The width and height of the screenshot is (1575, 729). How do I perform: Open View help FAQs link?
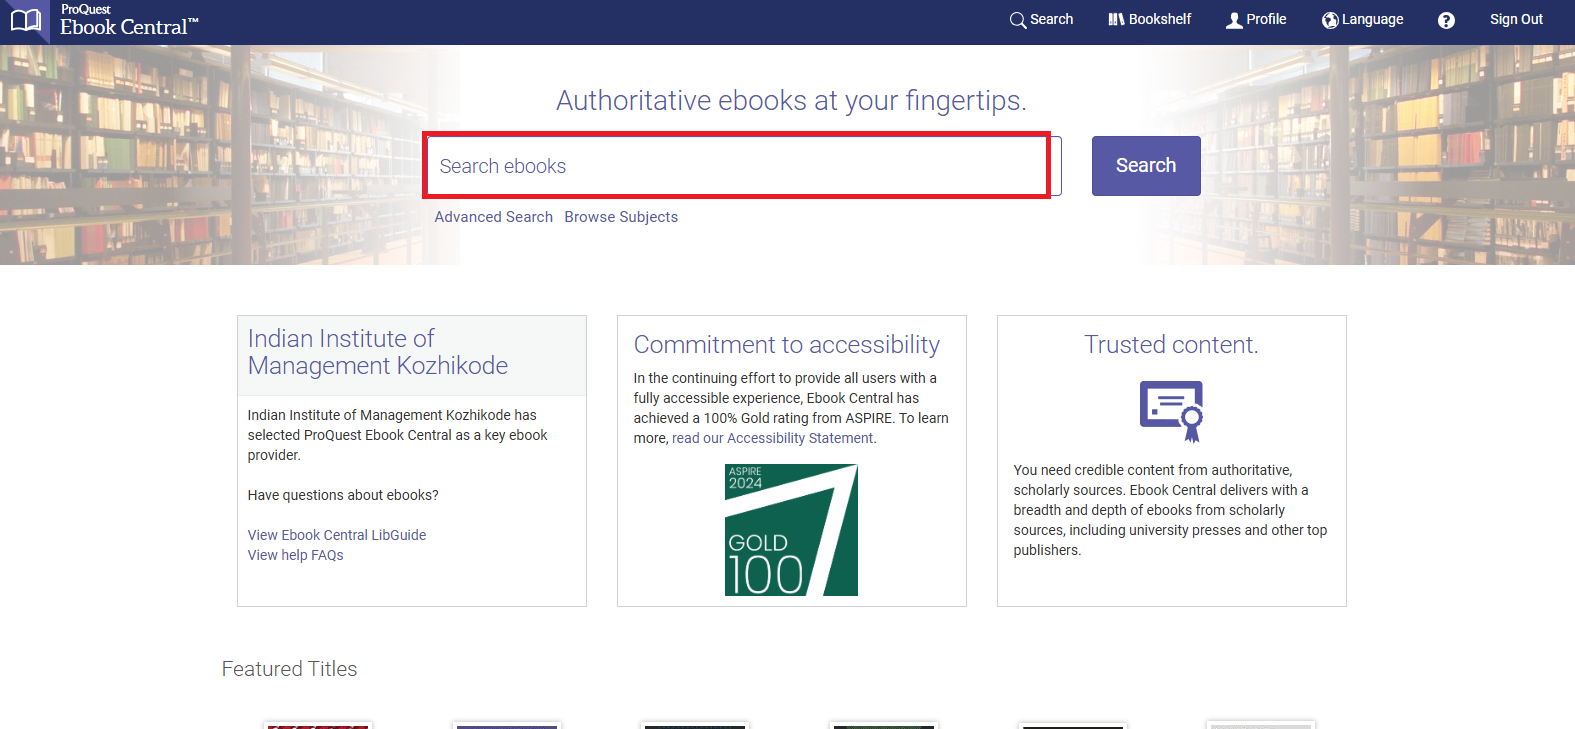[295, 555]
